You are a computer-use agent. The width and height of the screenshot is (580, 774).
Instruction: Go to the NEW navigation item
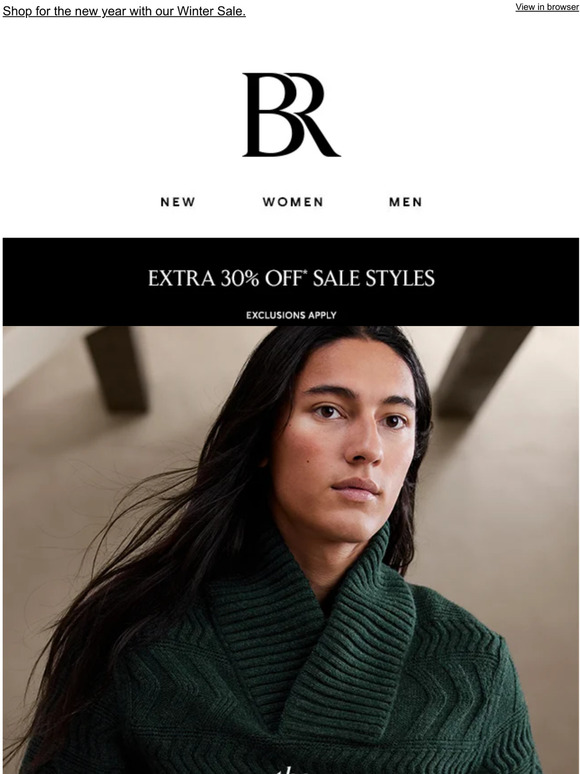click(x=178, y=202)
